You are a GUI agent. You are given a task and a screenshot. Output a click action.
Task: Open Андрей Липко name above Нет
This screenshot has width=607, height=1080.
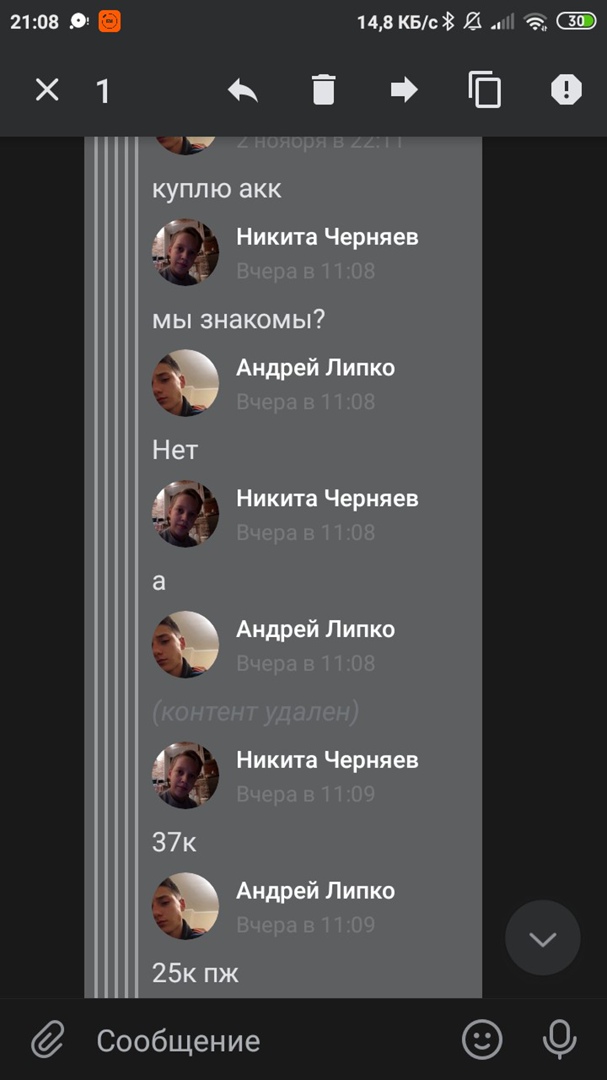316,368
